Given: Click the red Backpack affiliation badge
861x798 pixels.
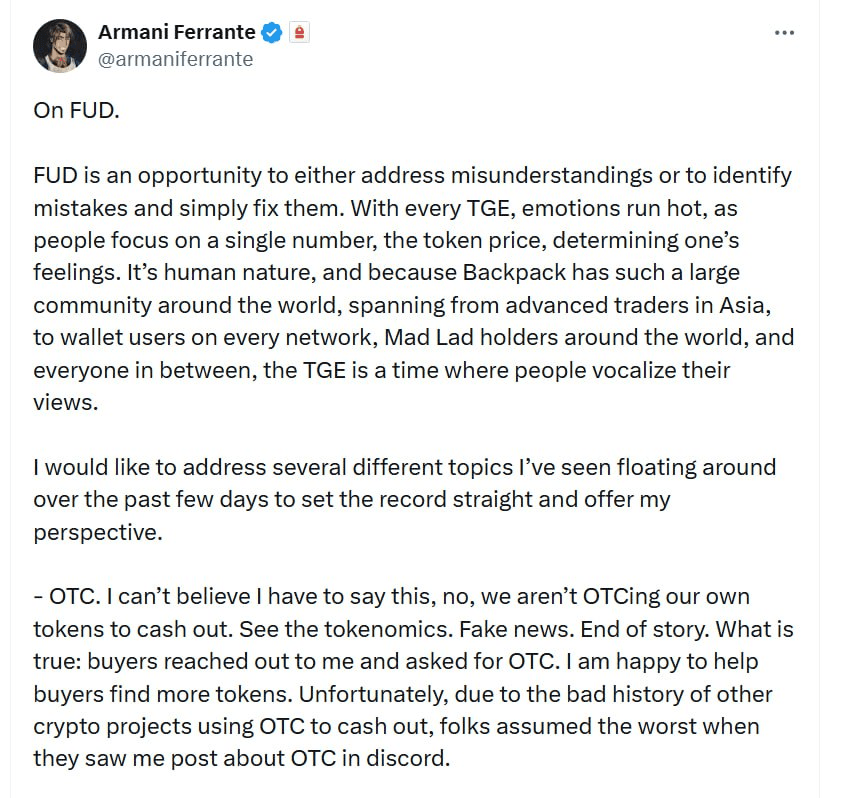Looking at the screenshot, I should pyautogui.click(x=298, y=33).
